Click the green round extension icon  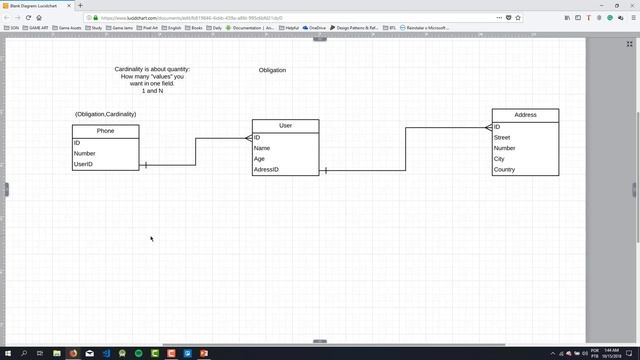(610, 18)
